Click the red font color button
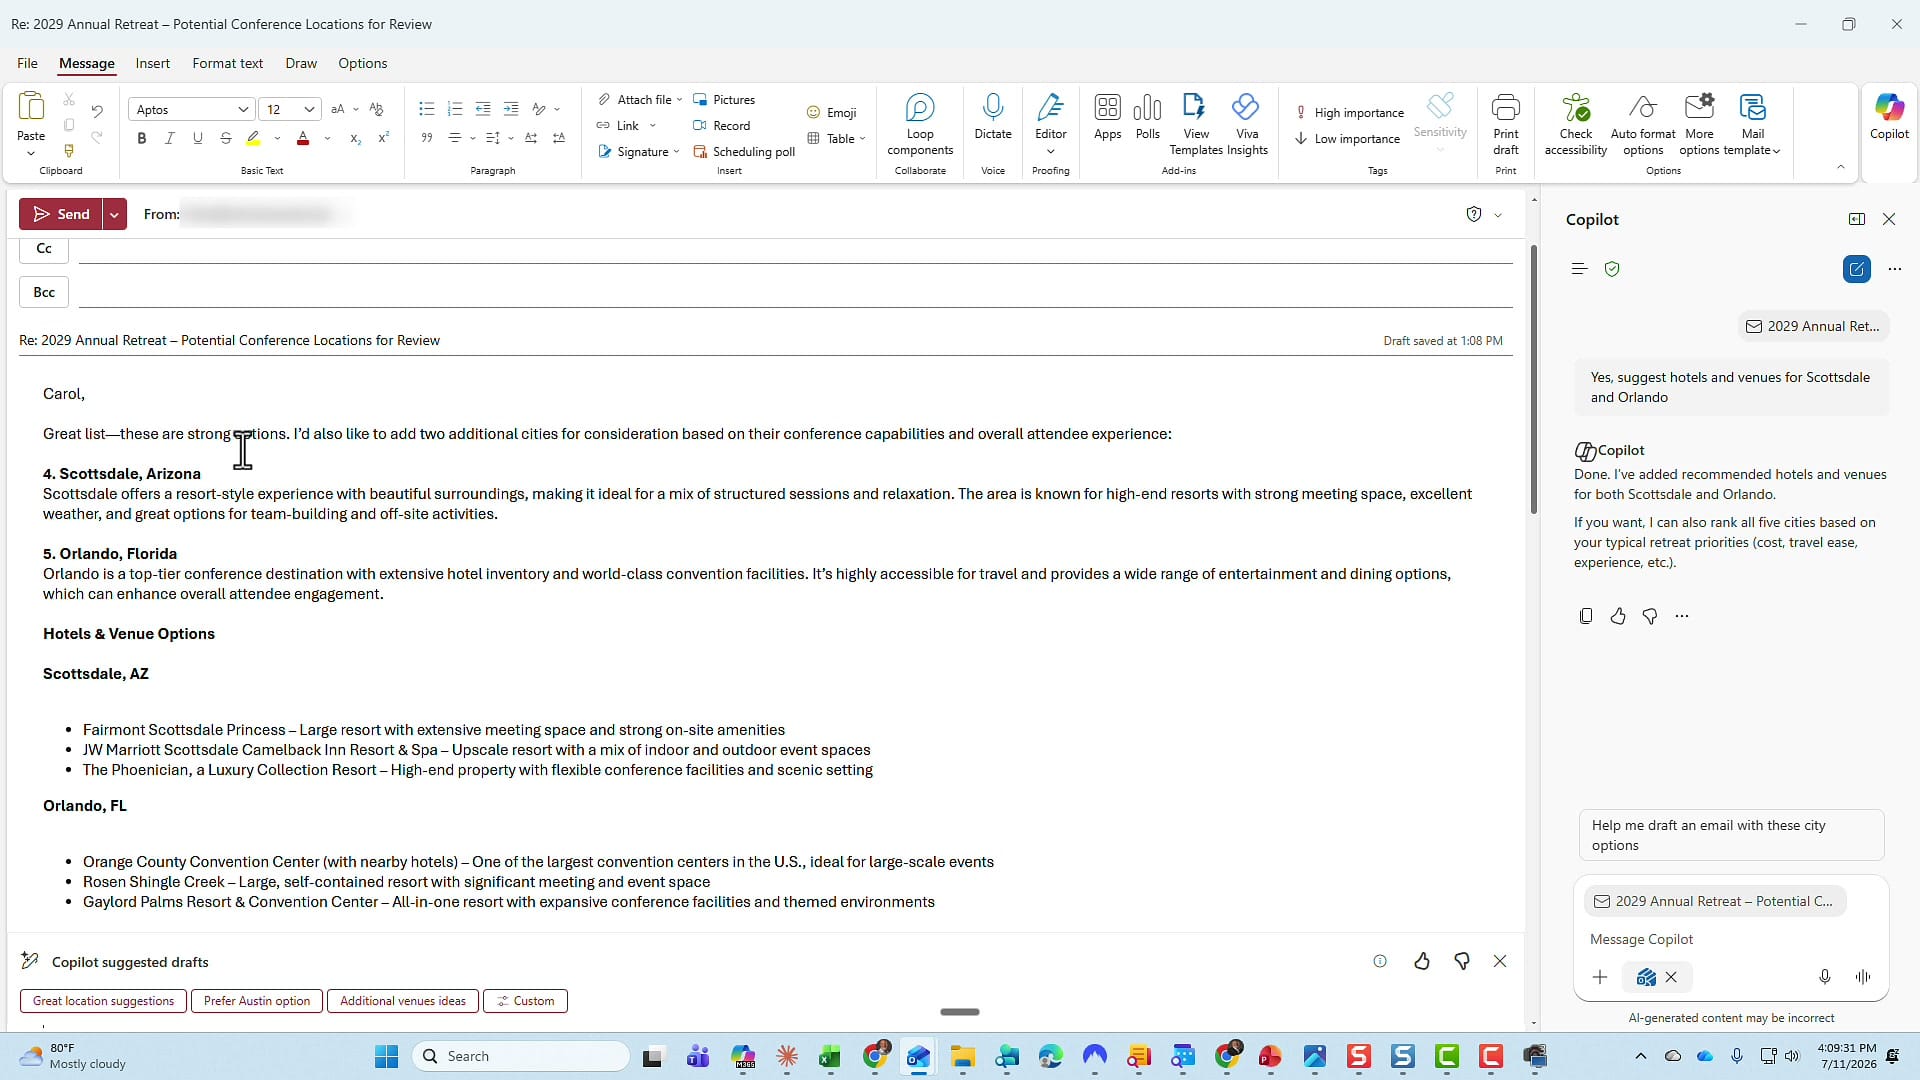 click(303, 138)
